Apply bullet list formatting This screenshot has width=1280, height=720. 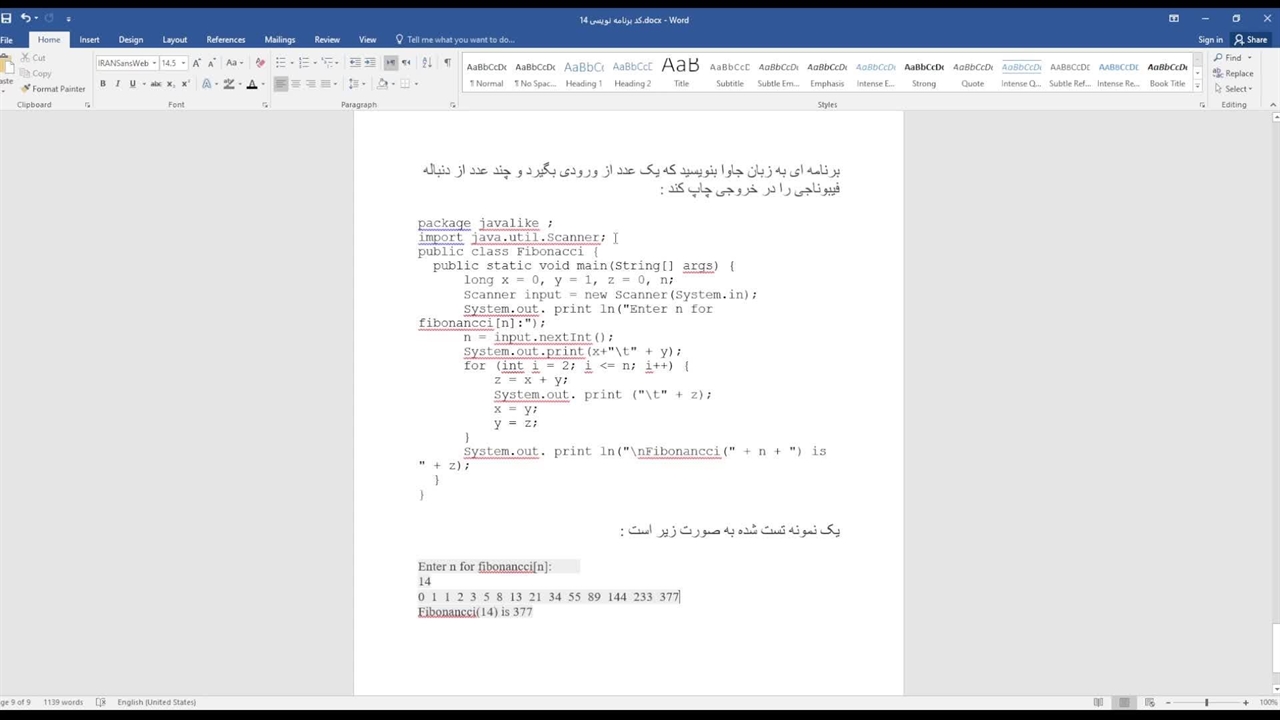(282, 63)
